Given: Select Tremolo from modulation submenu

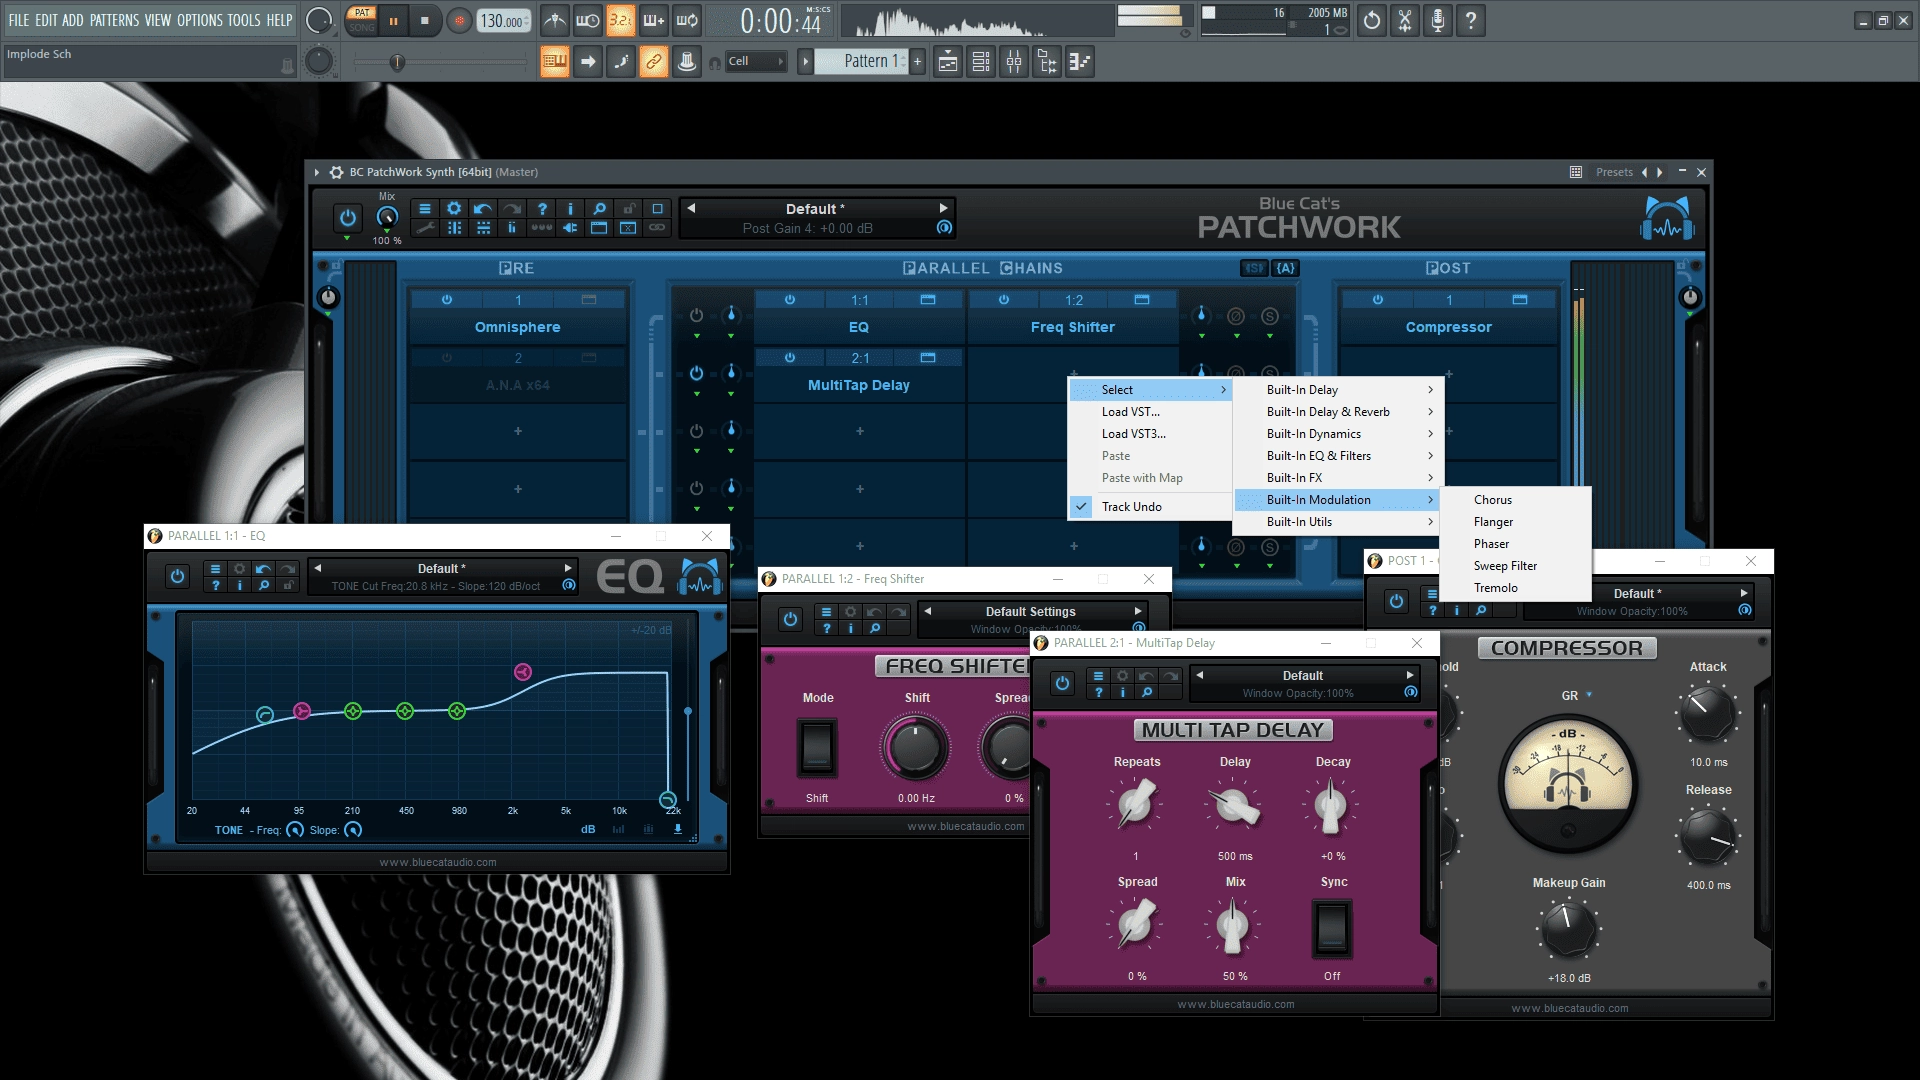Looking at the screenshot, I should click(1515, 588).
